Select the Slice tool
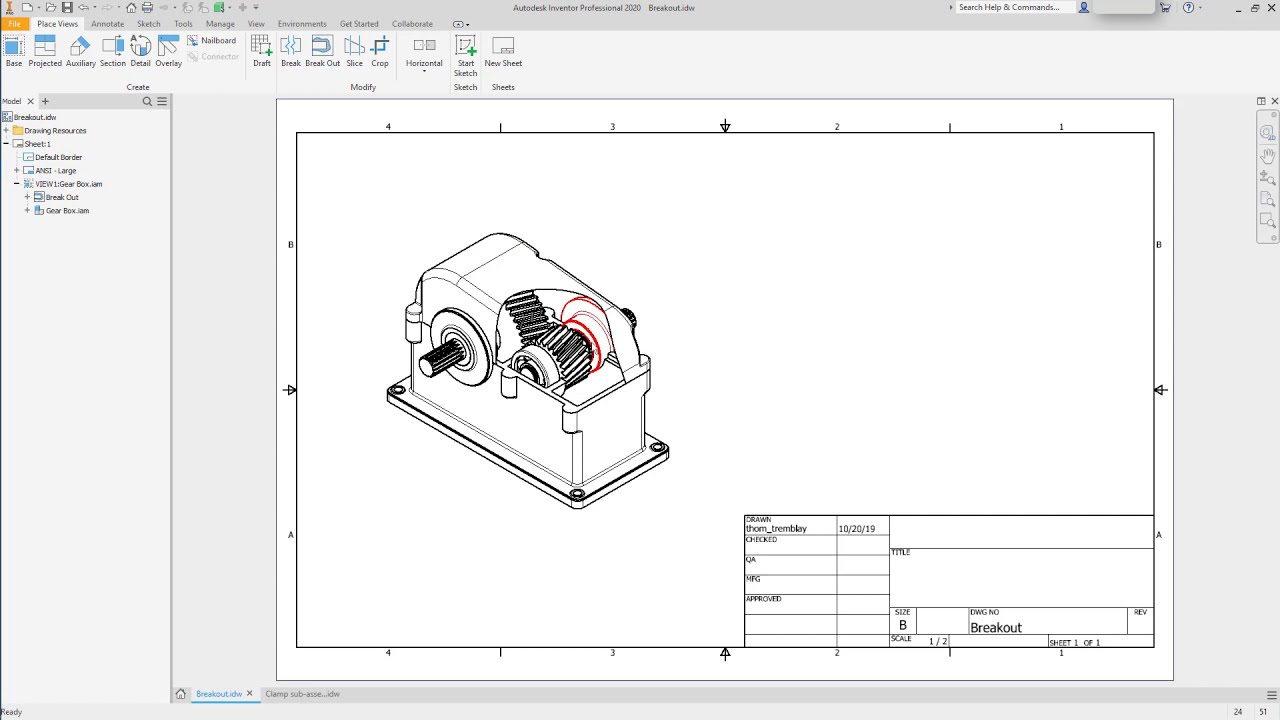The height and width of the screenshot is (720, 1280). 354,51
